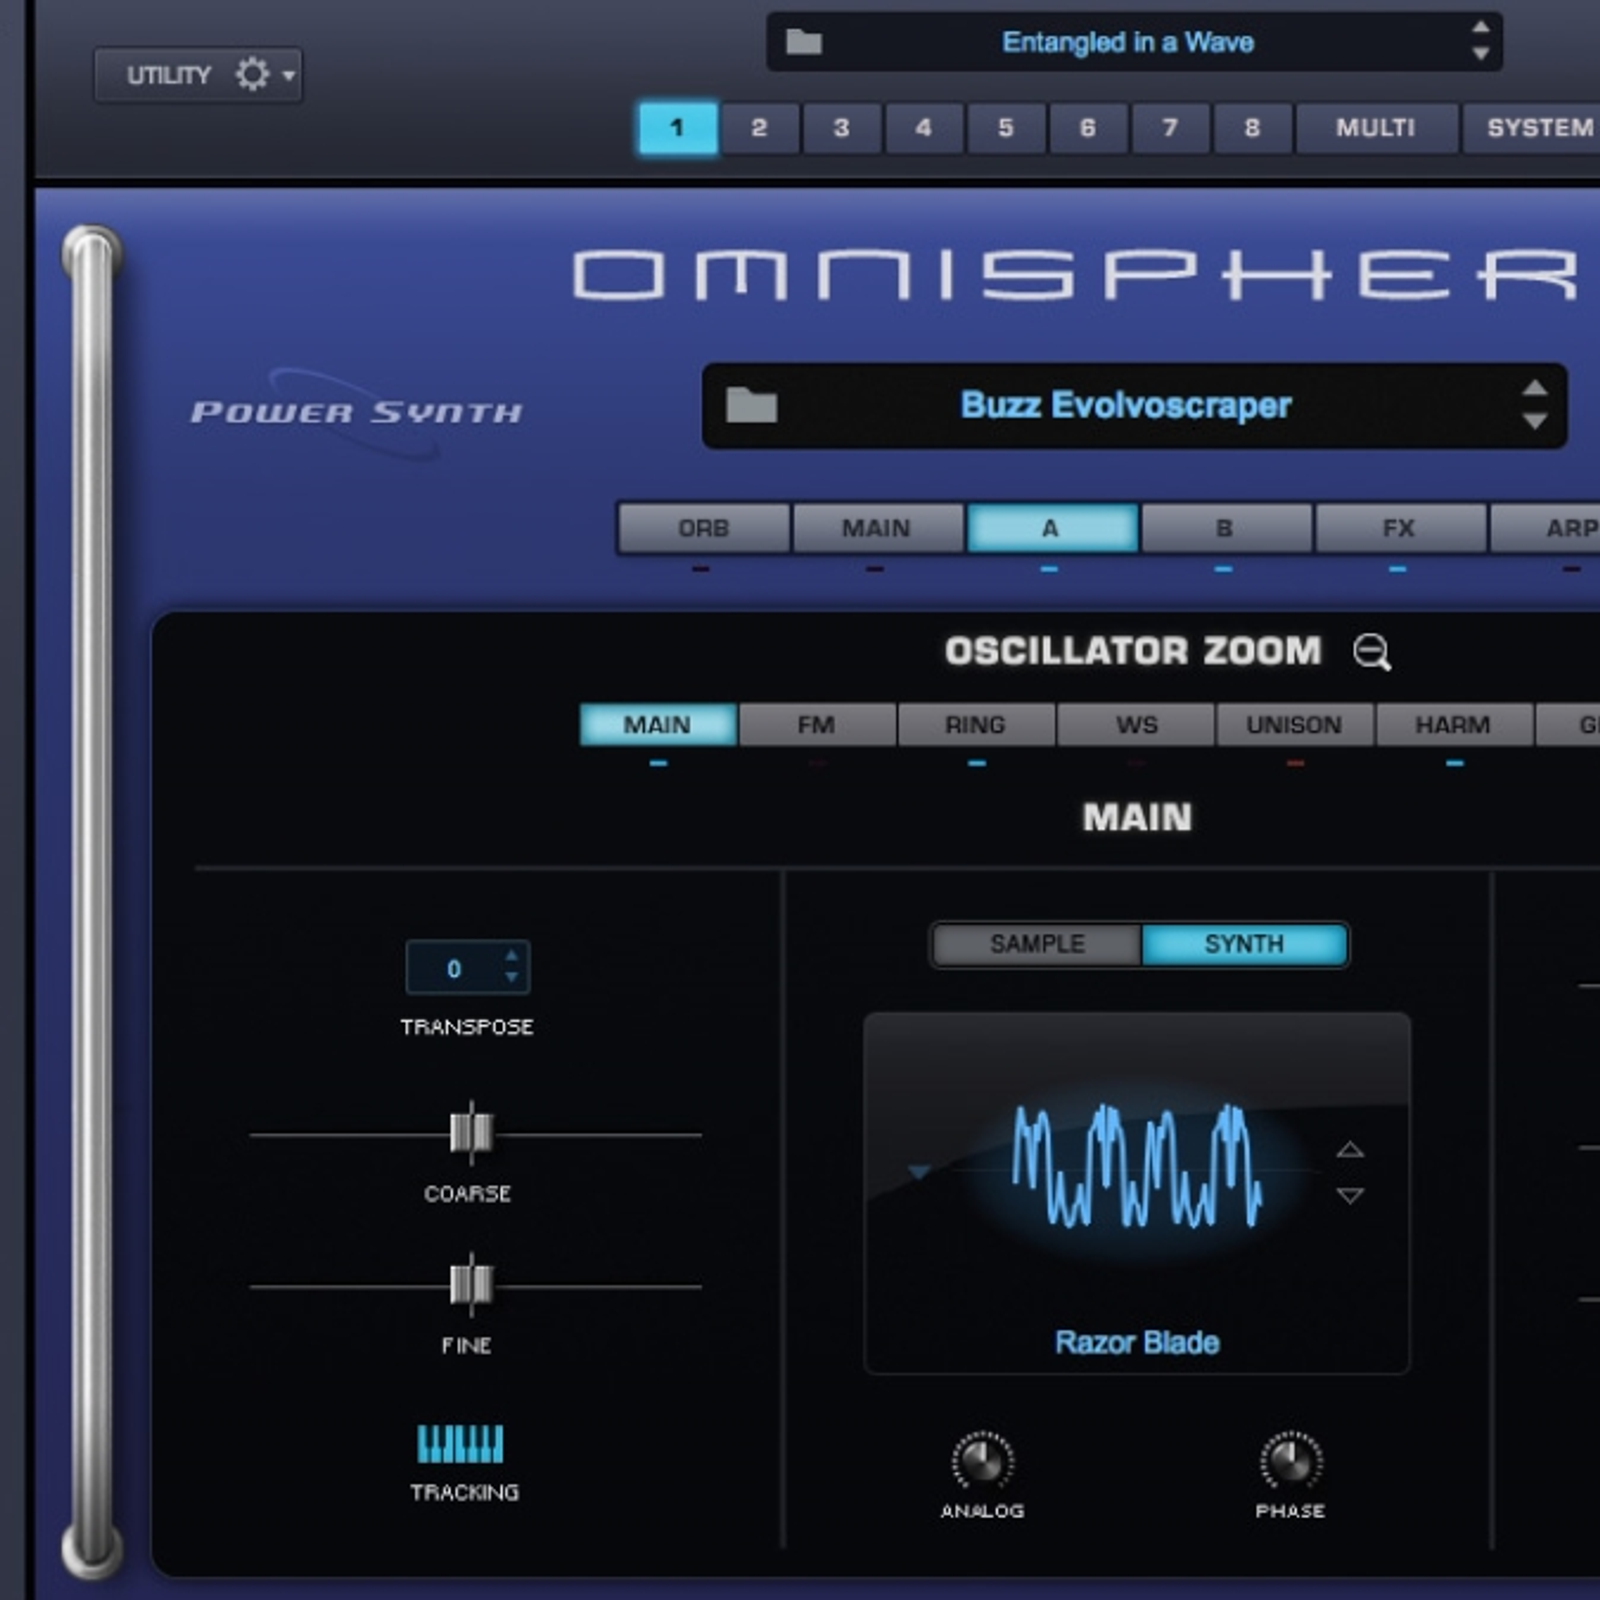The height and width of the screenshot is (1600, 1600).
Task: Toggle the keyboard Tracking icon
Action: click(460, 1443)
